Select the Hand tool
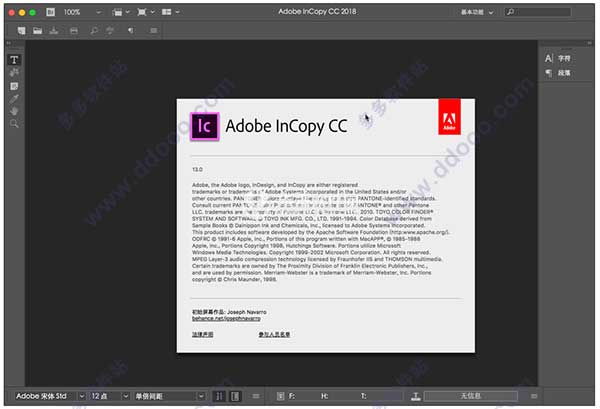The height and width of the screenshot is (409, 600). [14, 111]
